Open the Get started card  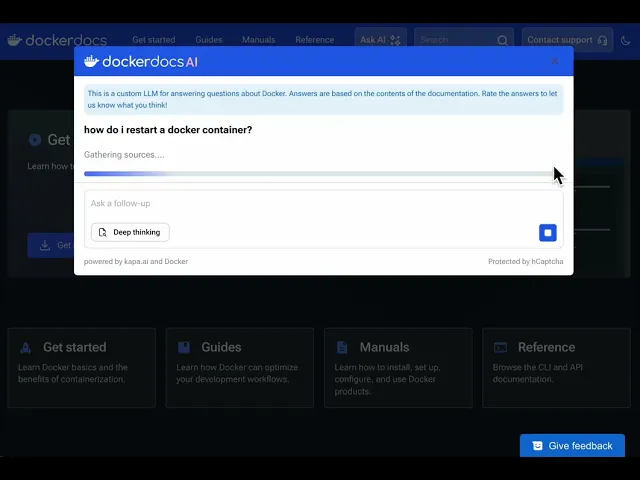[82, 368]
